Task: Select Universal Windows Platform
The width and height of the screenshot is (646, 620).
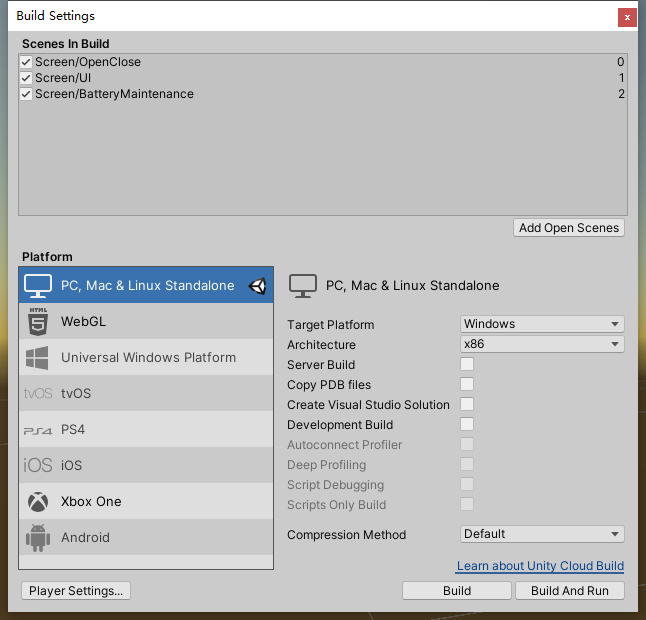Action: (x=146, y=357)
